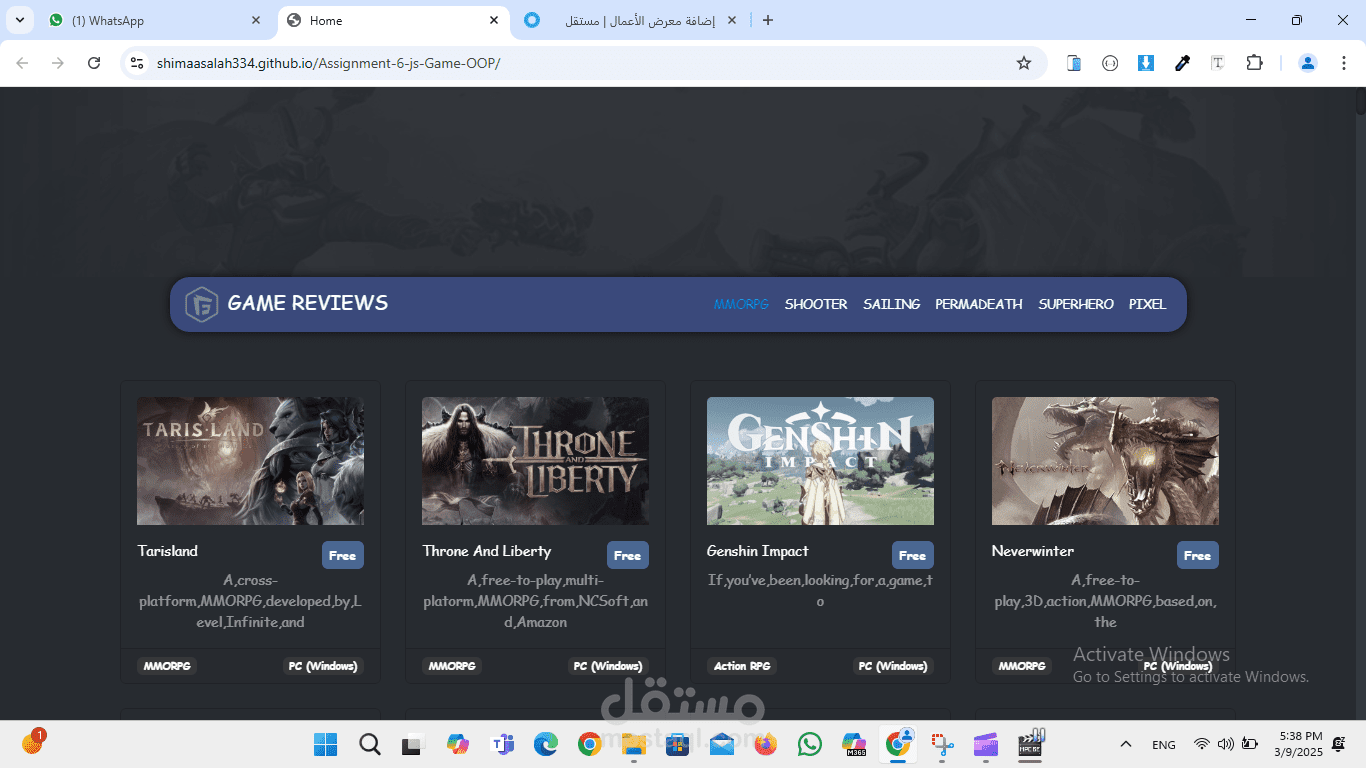Open Windows Search from taskbar
This screenshot has width=1366, height=768.
pyautogui.click(x=370, y=744)
